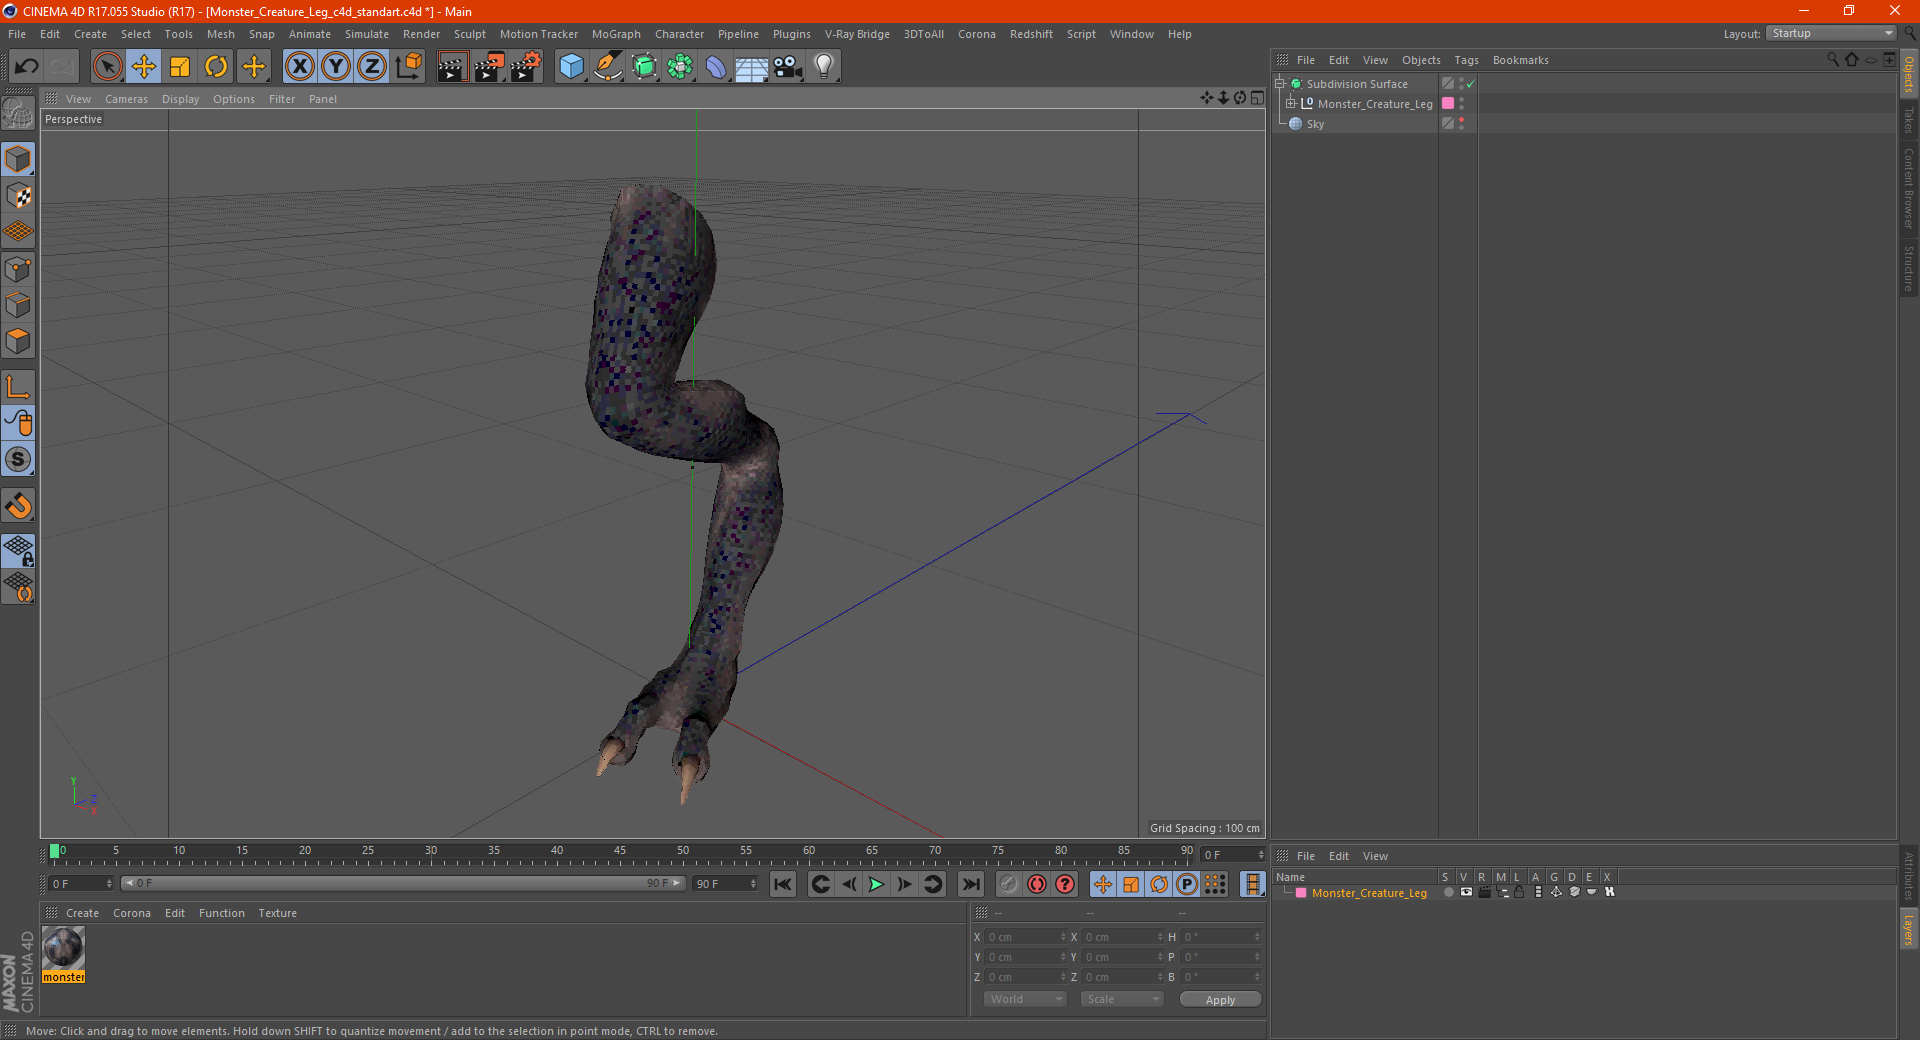Open the World coordinate dropdown
Viewport: 1920px width, 1040px height.
coord(1025,999)
